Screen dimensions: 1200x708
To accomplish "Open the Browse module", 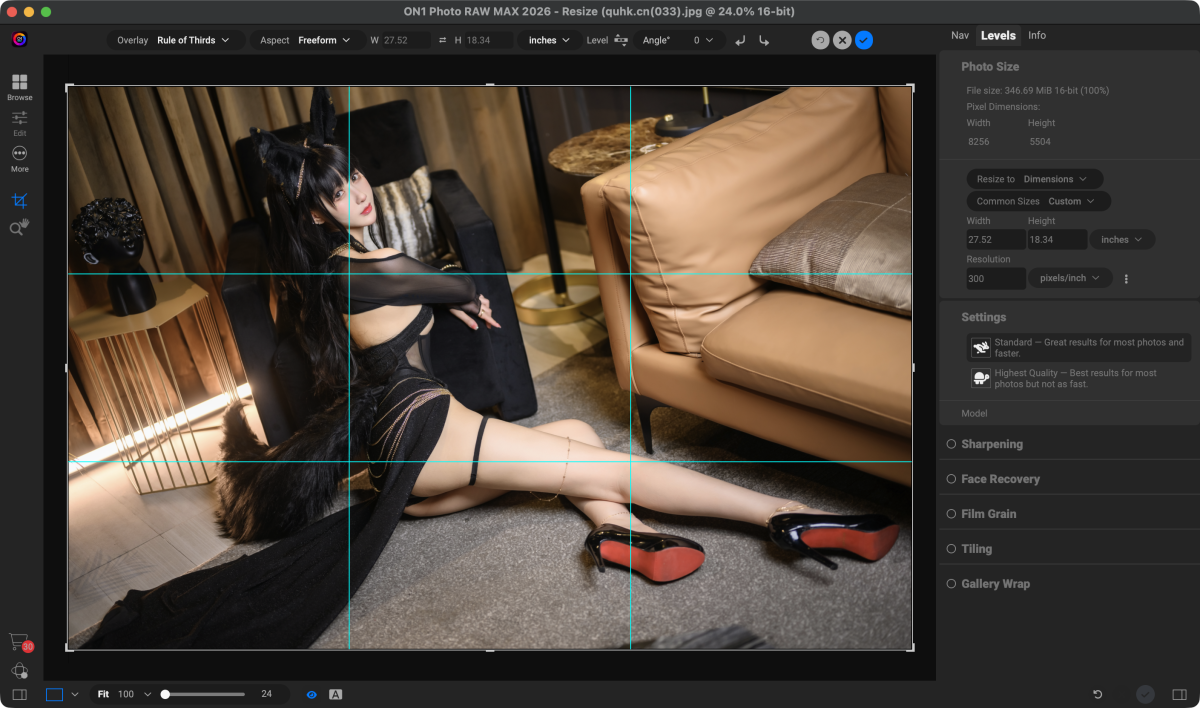I will [x=19, y=86].
